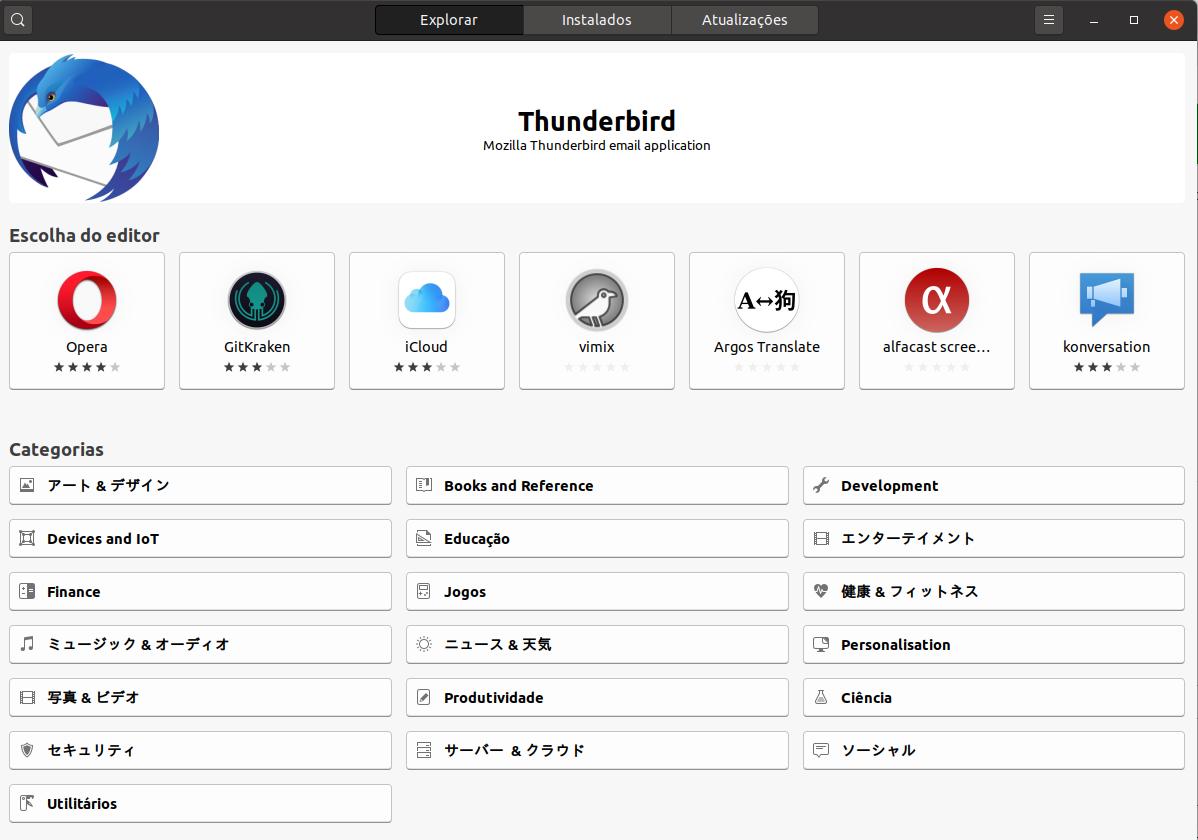Click the Jogos category icon

pos(424,591)
